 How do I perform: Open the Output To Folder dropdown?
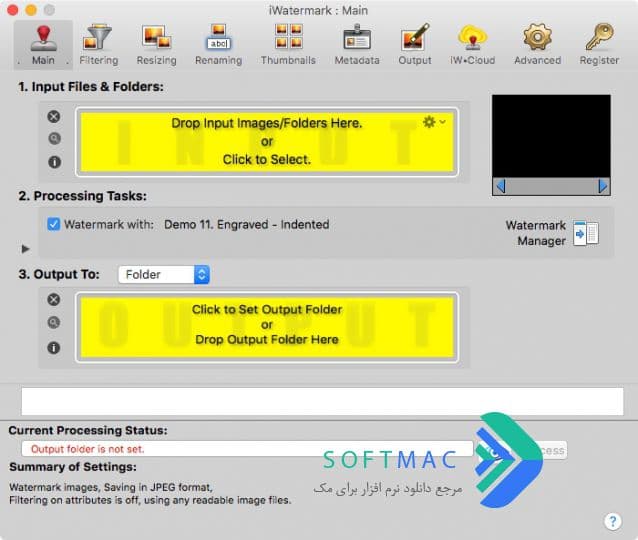tap(164, 275)
